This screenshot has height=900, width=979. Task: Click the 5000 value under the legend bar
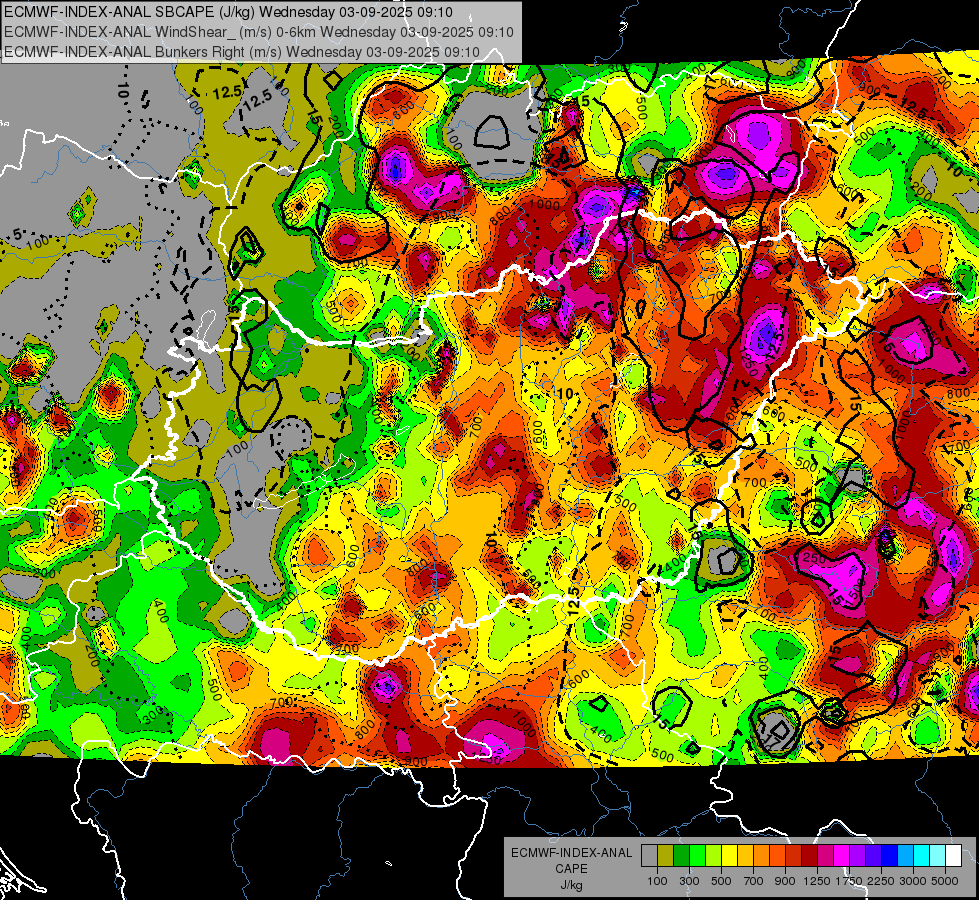[x=945, y=881]
